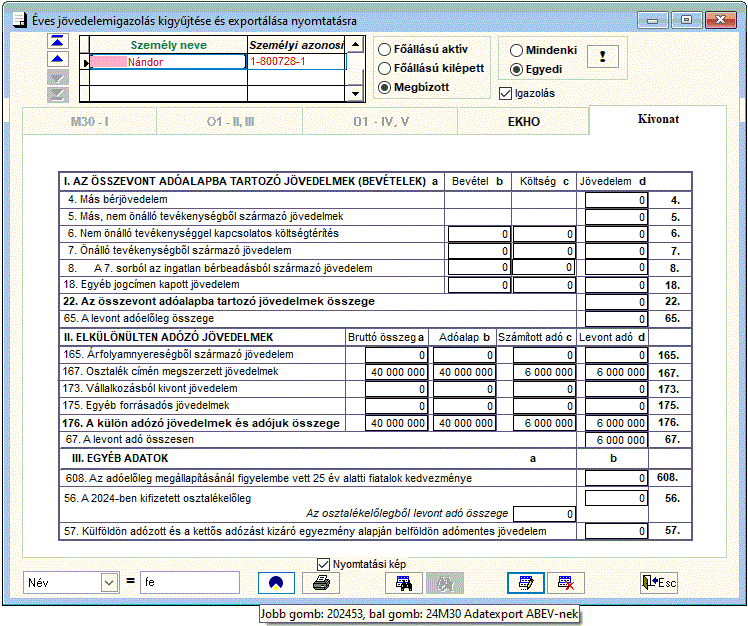Toggle the Nyomtatási kép checkbox
The width and height of the screenshot is (748, 626).
click(323, 564)
